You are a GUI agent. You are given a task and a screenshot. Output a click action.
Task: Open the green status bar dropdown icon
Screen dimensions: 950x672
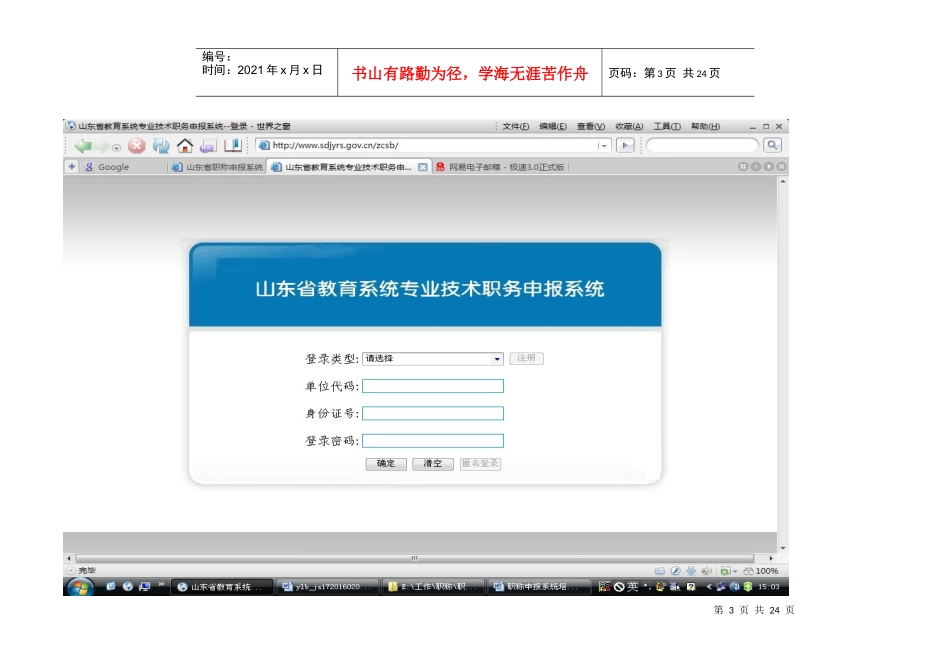pyautogui.click(x=728, y=571)
